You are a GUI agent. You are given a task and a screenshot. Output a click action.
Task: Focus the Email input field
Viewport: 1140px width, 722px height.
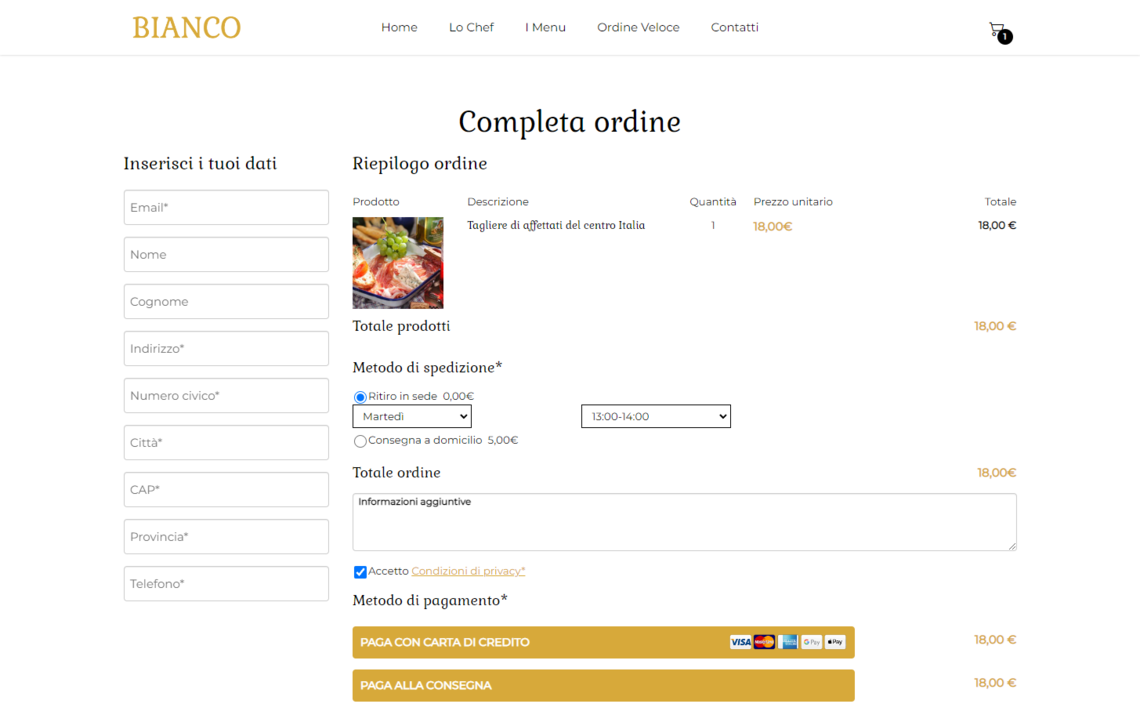click(x=226, y=207)
